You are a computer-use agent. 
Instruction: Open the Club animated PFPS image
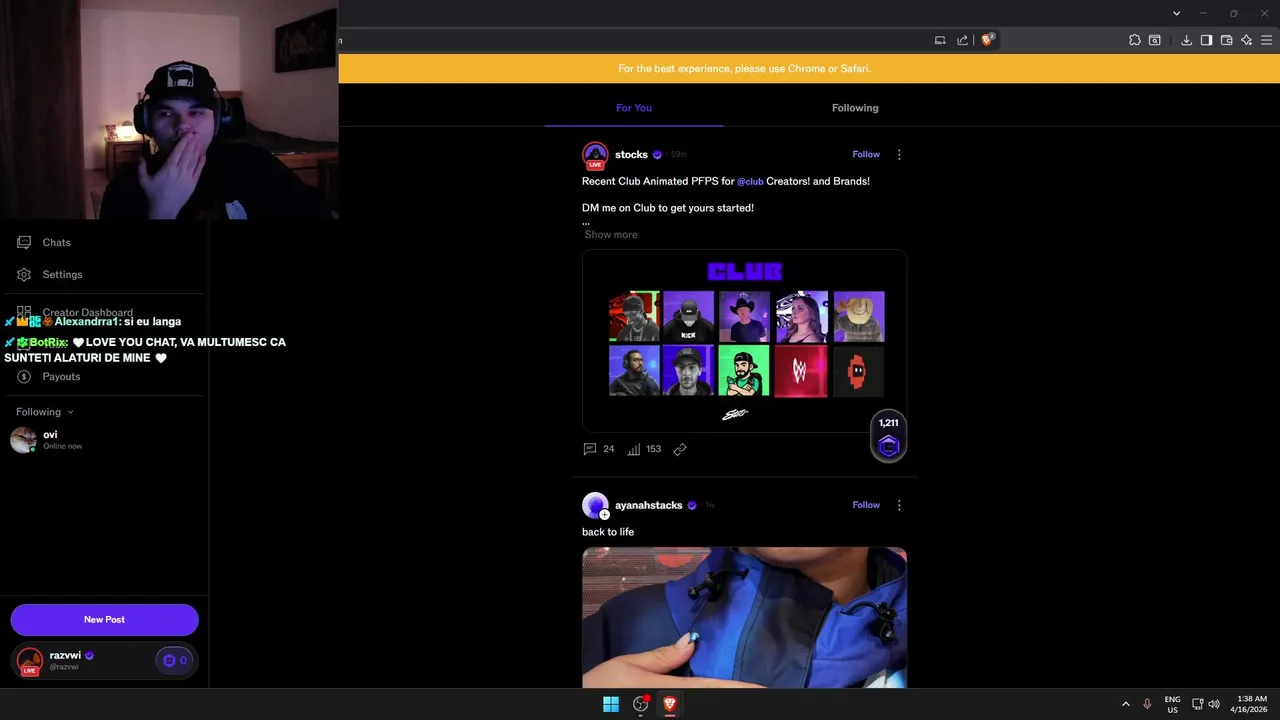[744, 341]
